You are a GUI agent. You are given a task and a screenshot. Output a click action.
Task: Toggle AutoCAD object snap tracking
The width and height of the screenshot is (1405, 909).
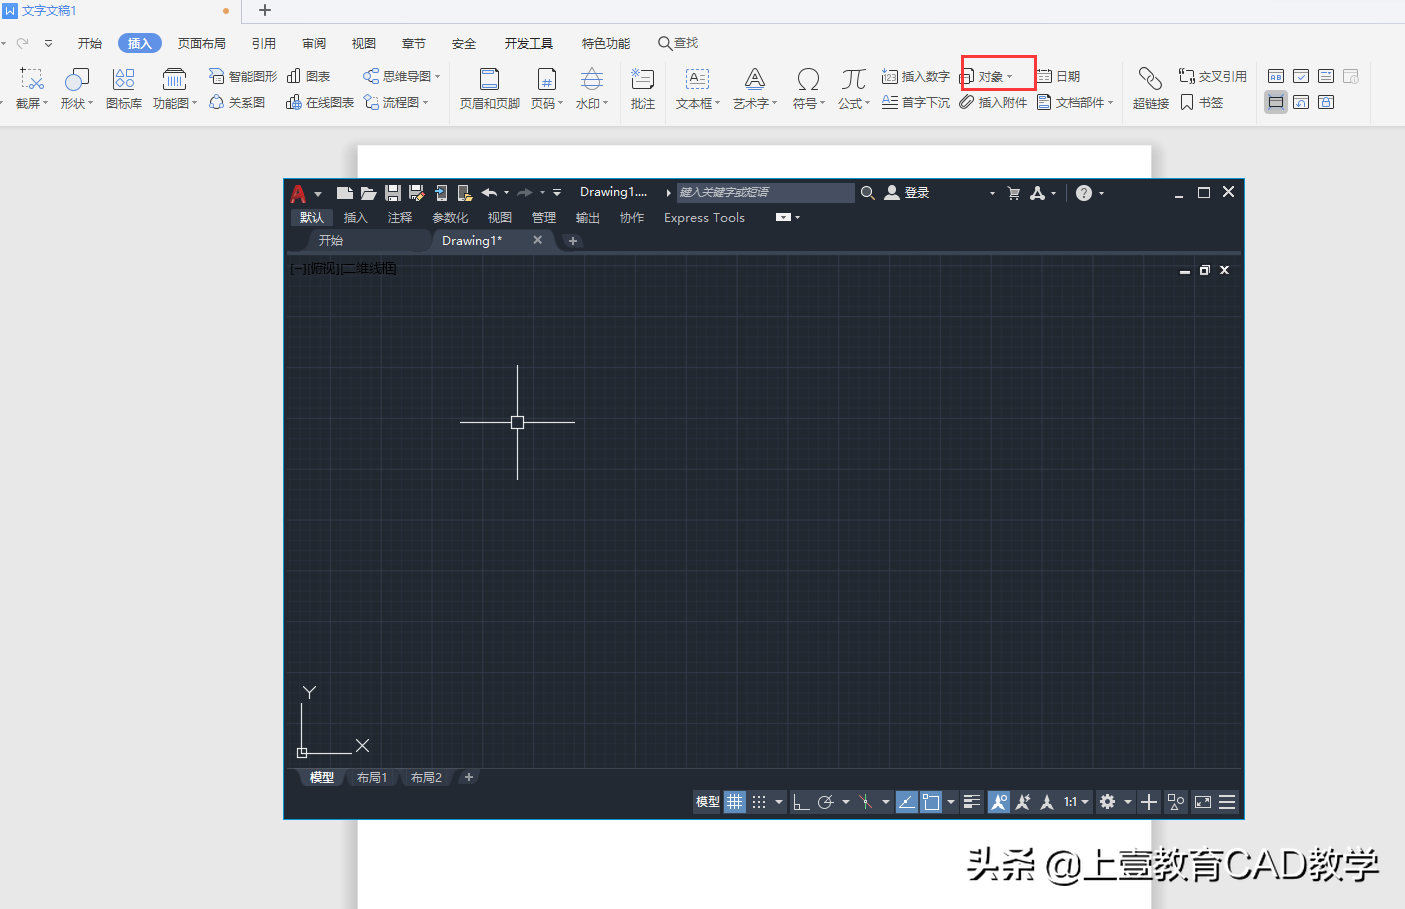point(907,802)
